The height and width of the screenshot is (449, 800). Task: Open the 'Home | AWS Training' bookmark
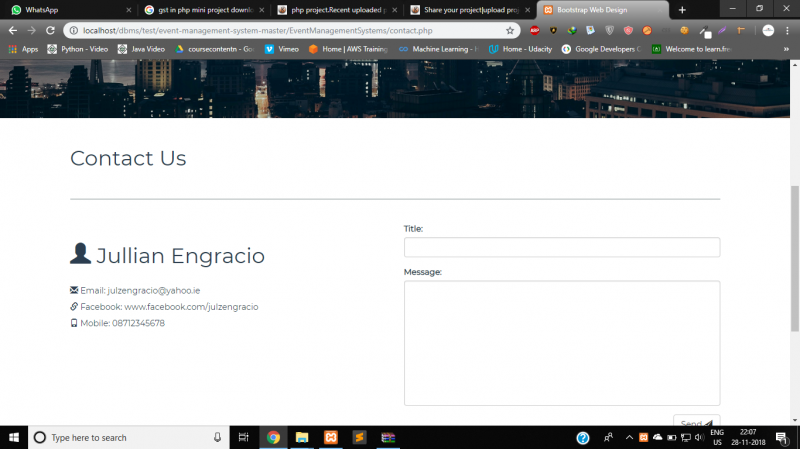348,49
